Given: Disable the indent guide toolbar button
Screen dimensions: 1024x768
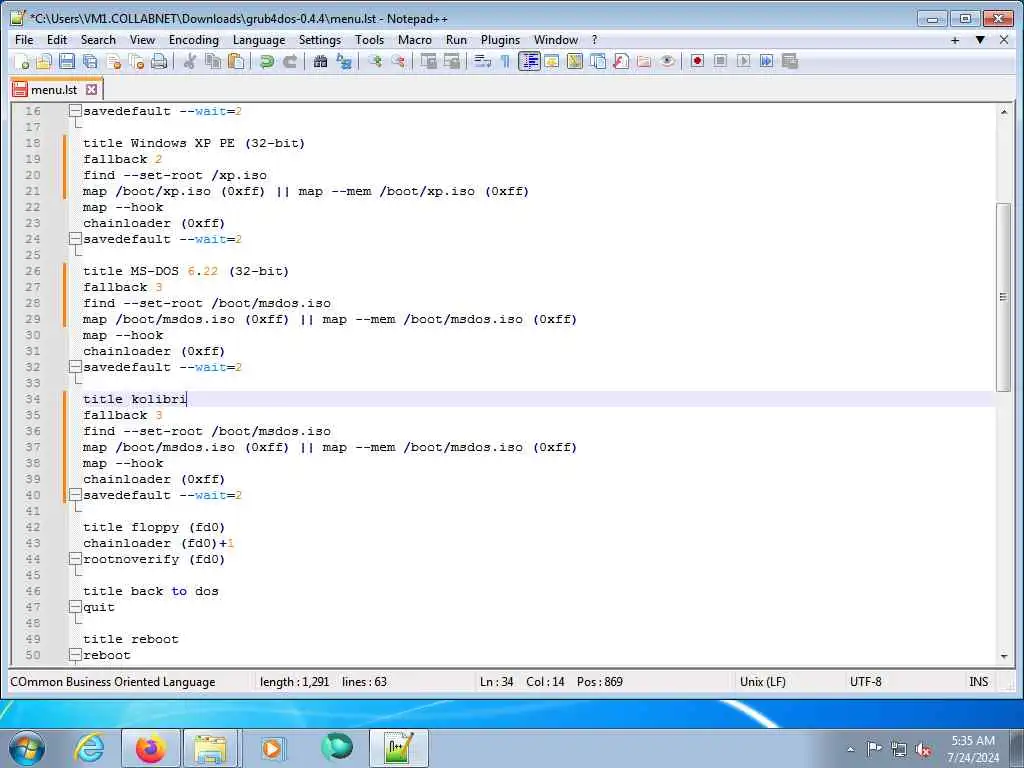Looking at the screenshot, I should pos(529,61).
